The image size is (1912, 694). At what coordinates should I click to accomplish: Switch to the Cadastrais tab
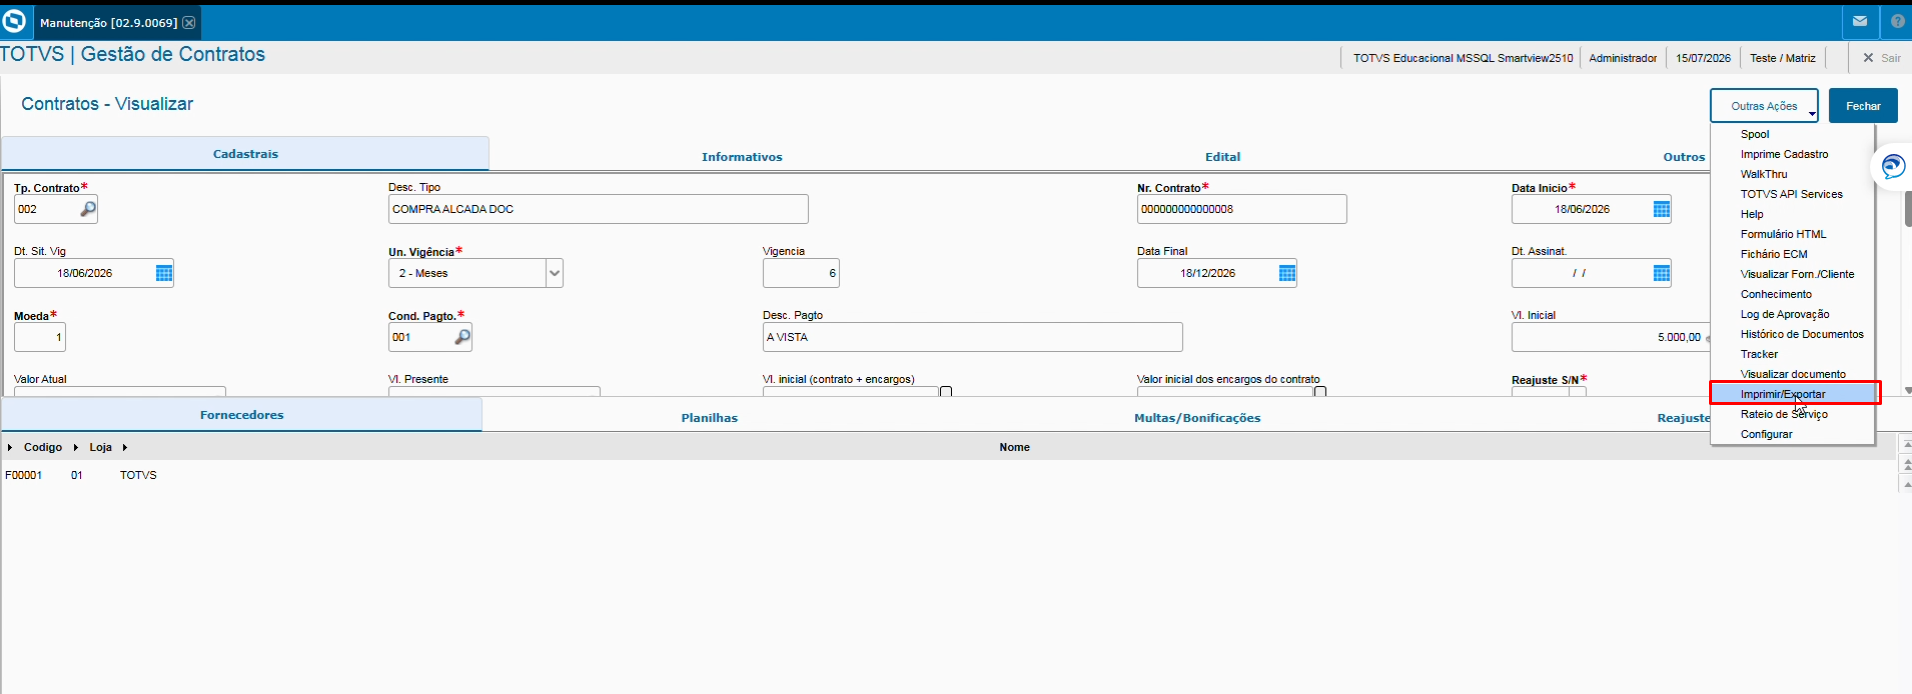245,154
